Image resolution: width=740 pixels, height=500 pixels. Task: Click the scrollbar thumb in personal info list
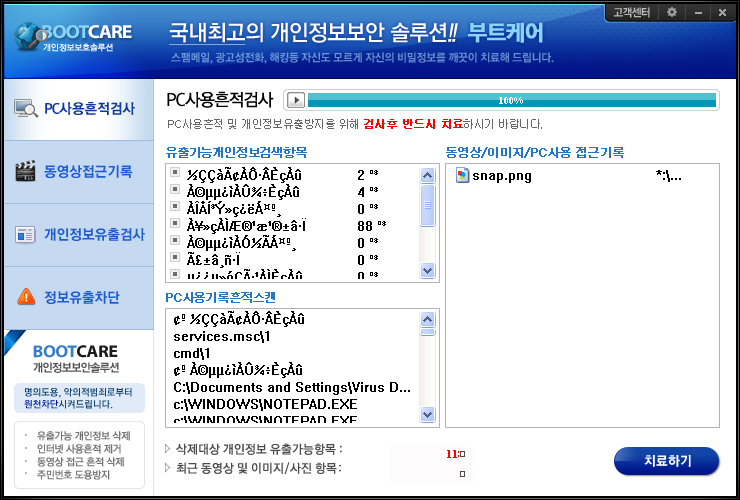click(x=428, y=205)
